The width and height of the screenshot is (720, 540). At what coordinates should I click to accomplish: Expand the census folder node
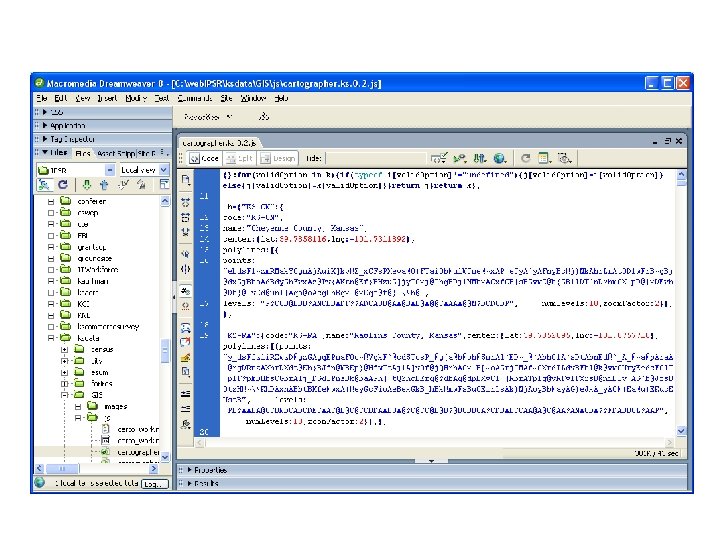click(65, 349)
